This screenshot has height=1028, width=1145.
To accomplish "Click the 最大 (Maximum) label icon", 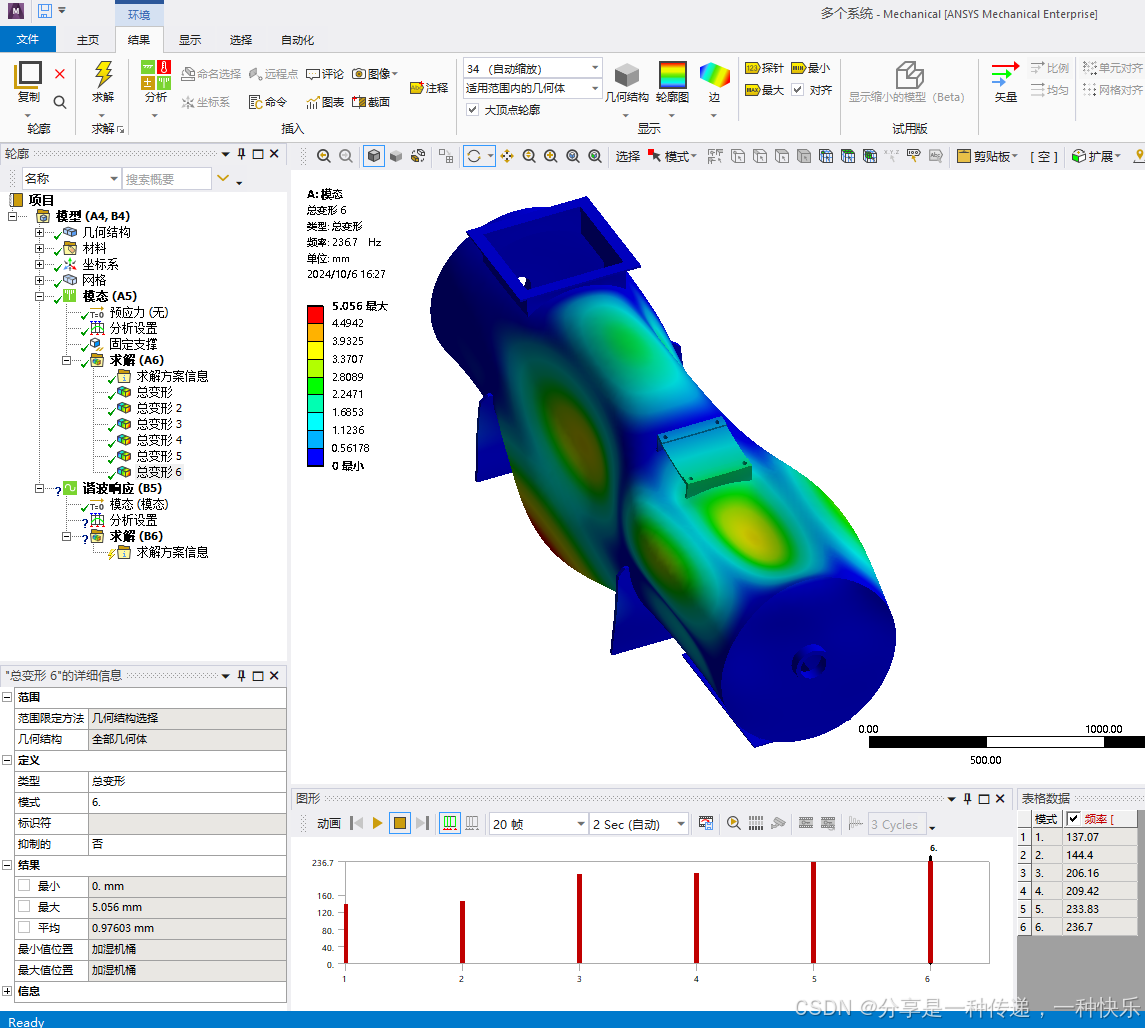I will pyautogui.click(x=752, y=90).
